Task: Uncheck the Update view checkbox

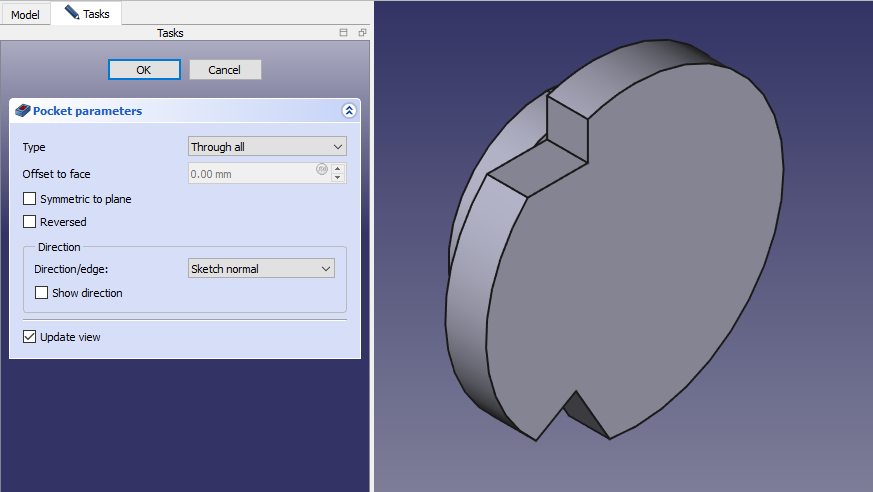Action: [30, 337]
